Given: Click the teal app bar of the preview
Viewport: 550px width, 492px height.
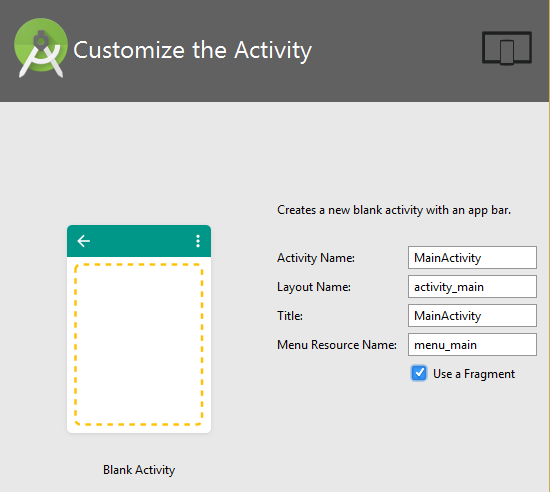Looking at the screenshot, I should (139, 241).
